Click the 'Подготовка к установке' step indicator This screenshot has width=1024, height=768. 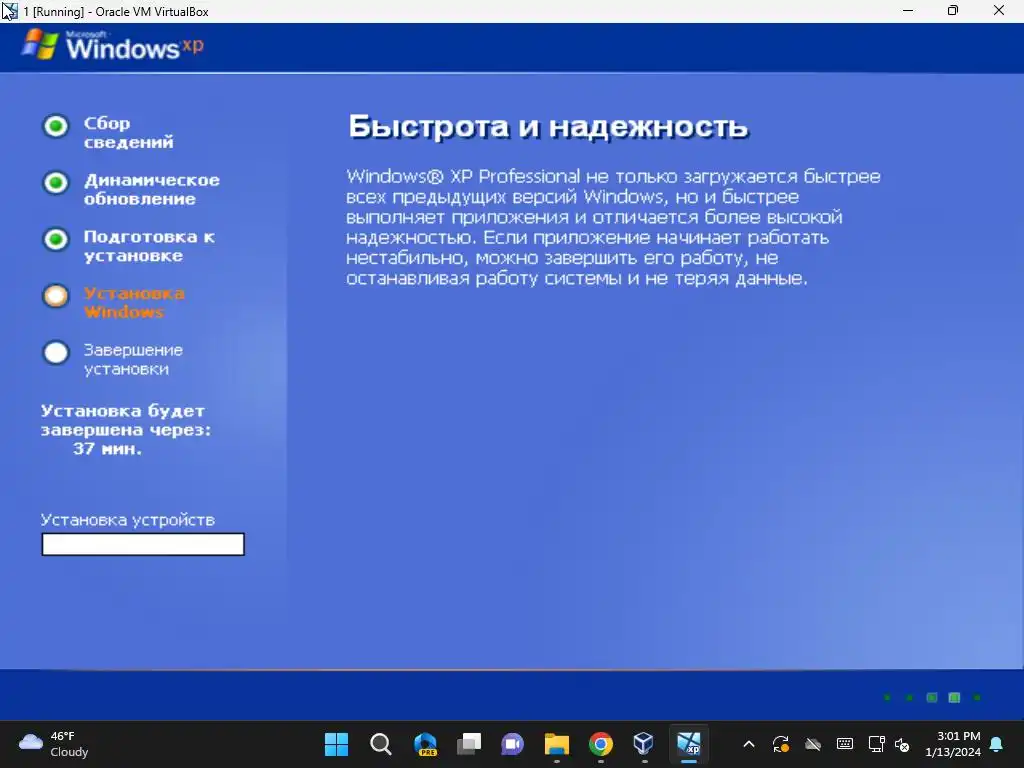56,239
